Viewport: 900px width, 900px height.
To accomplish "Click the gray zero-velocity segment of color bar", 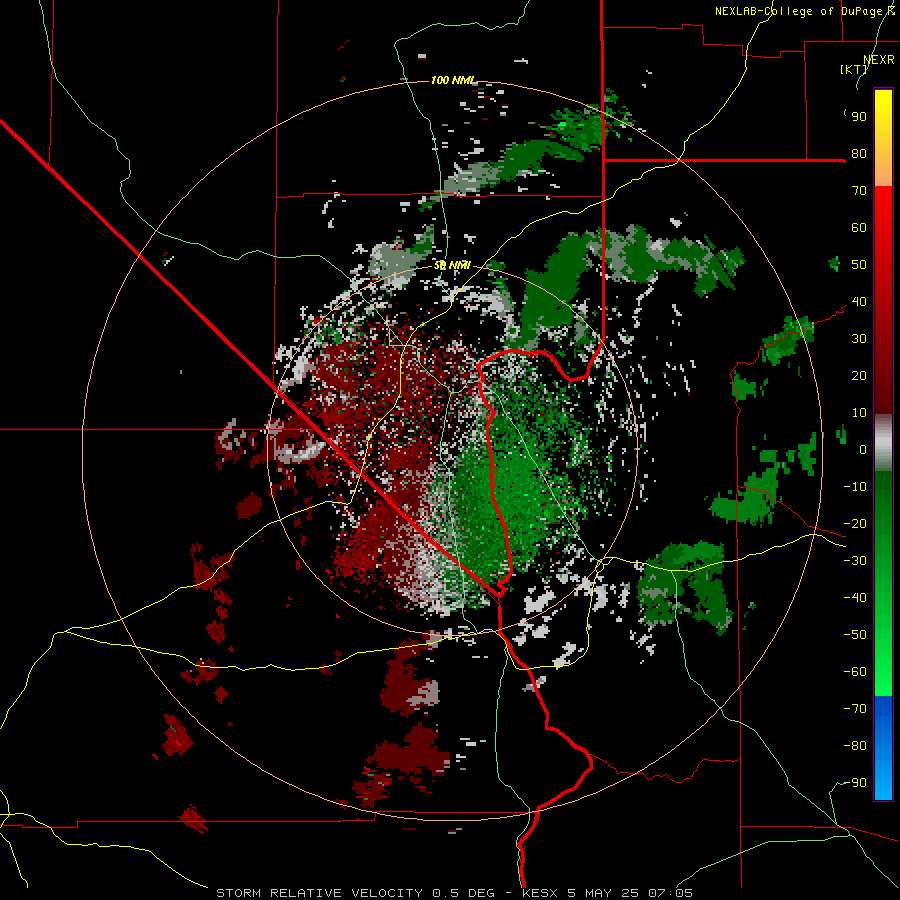I will [x=883, y=443].
